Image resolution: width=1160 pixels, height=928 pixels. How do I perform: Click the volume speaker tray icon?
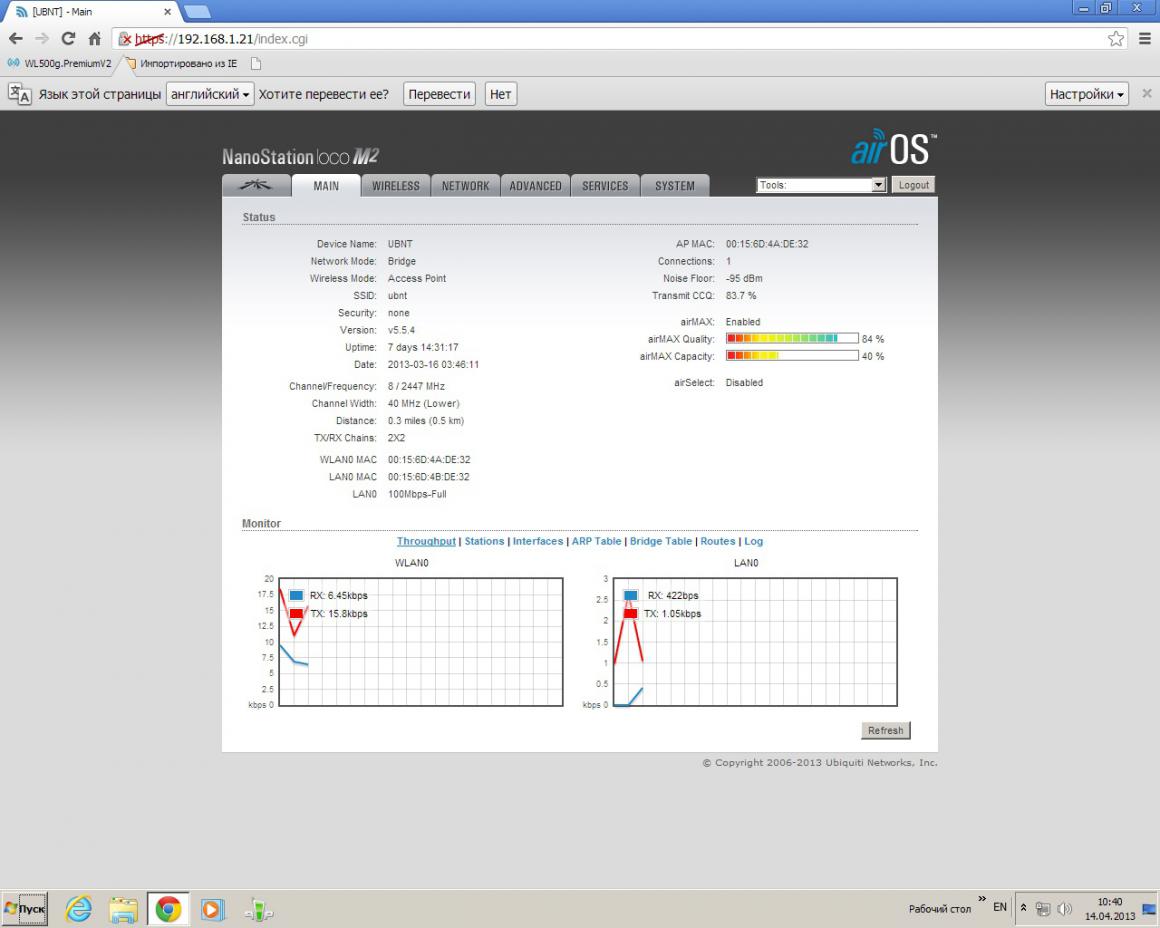point(1065,909)
